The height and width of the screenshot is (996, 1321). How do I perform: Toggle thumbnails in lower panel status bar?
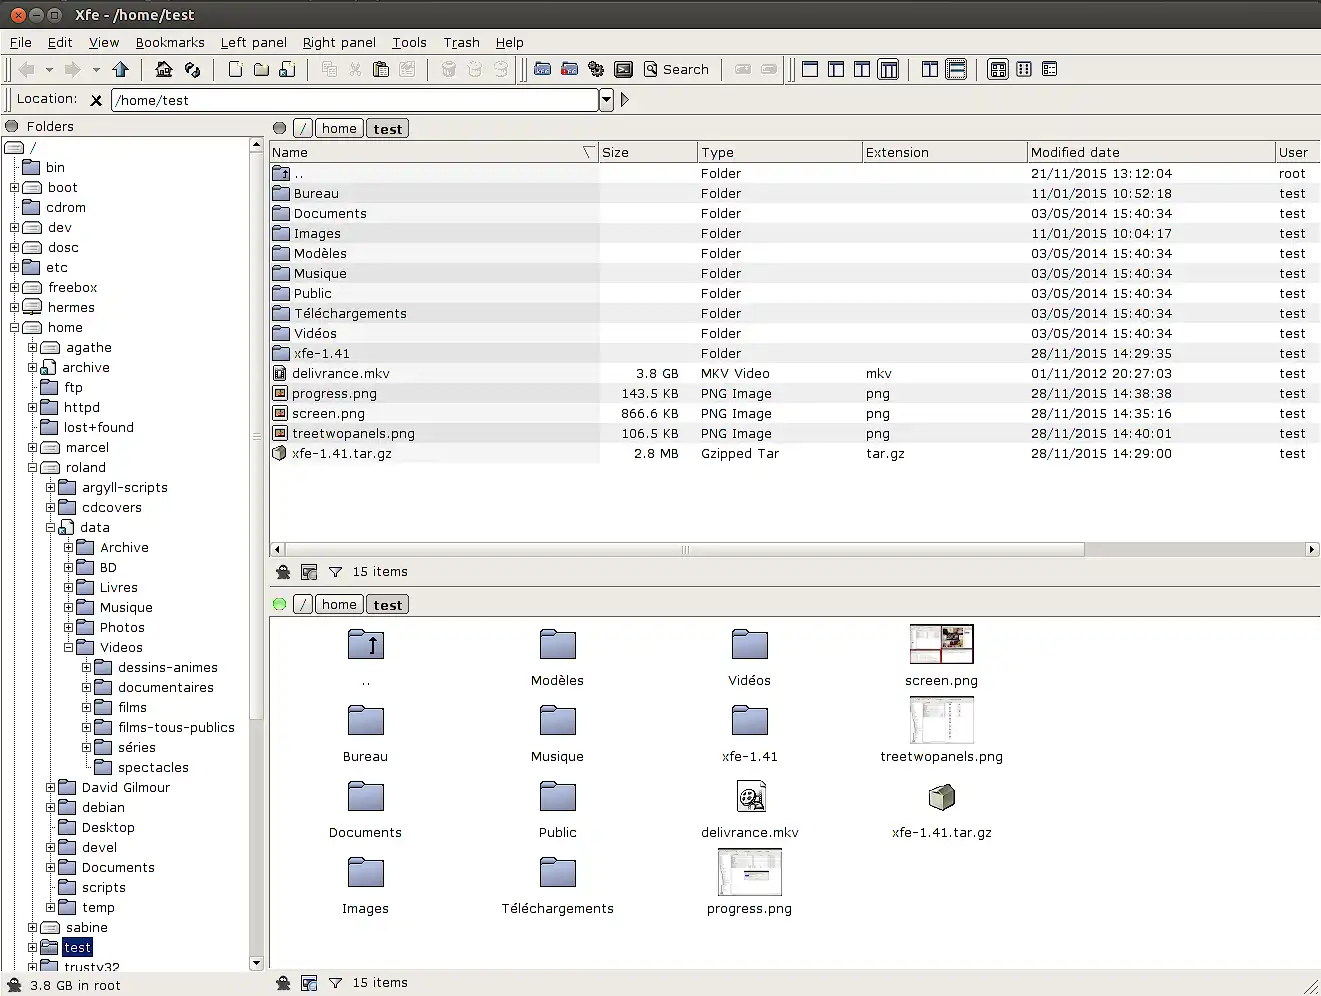point(309,983)
